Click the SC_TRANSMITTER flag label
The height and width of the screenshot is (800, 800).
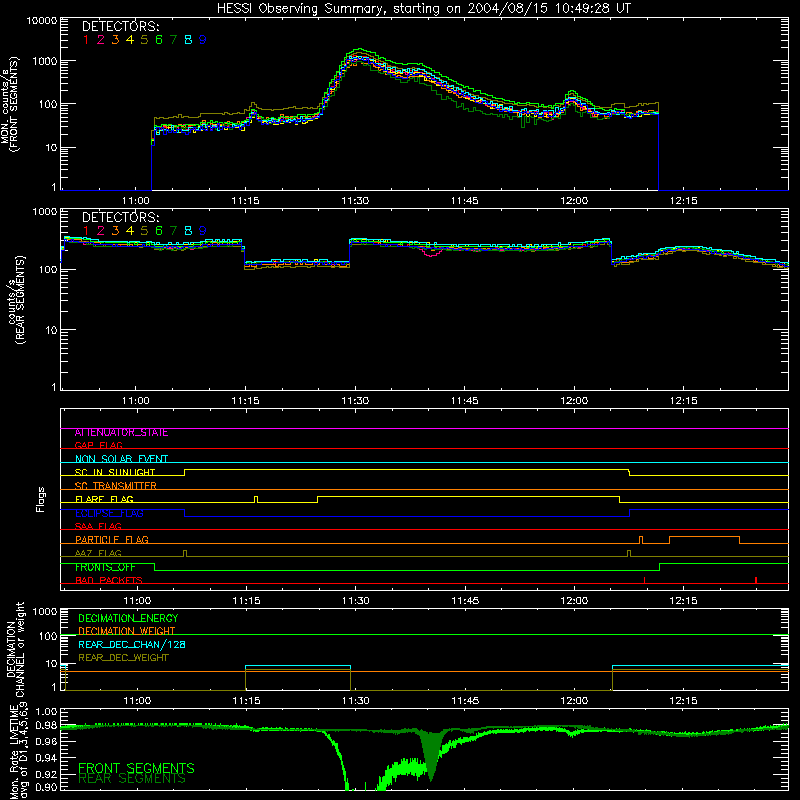pyautogui.click(x=116, y=486)
